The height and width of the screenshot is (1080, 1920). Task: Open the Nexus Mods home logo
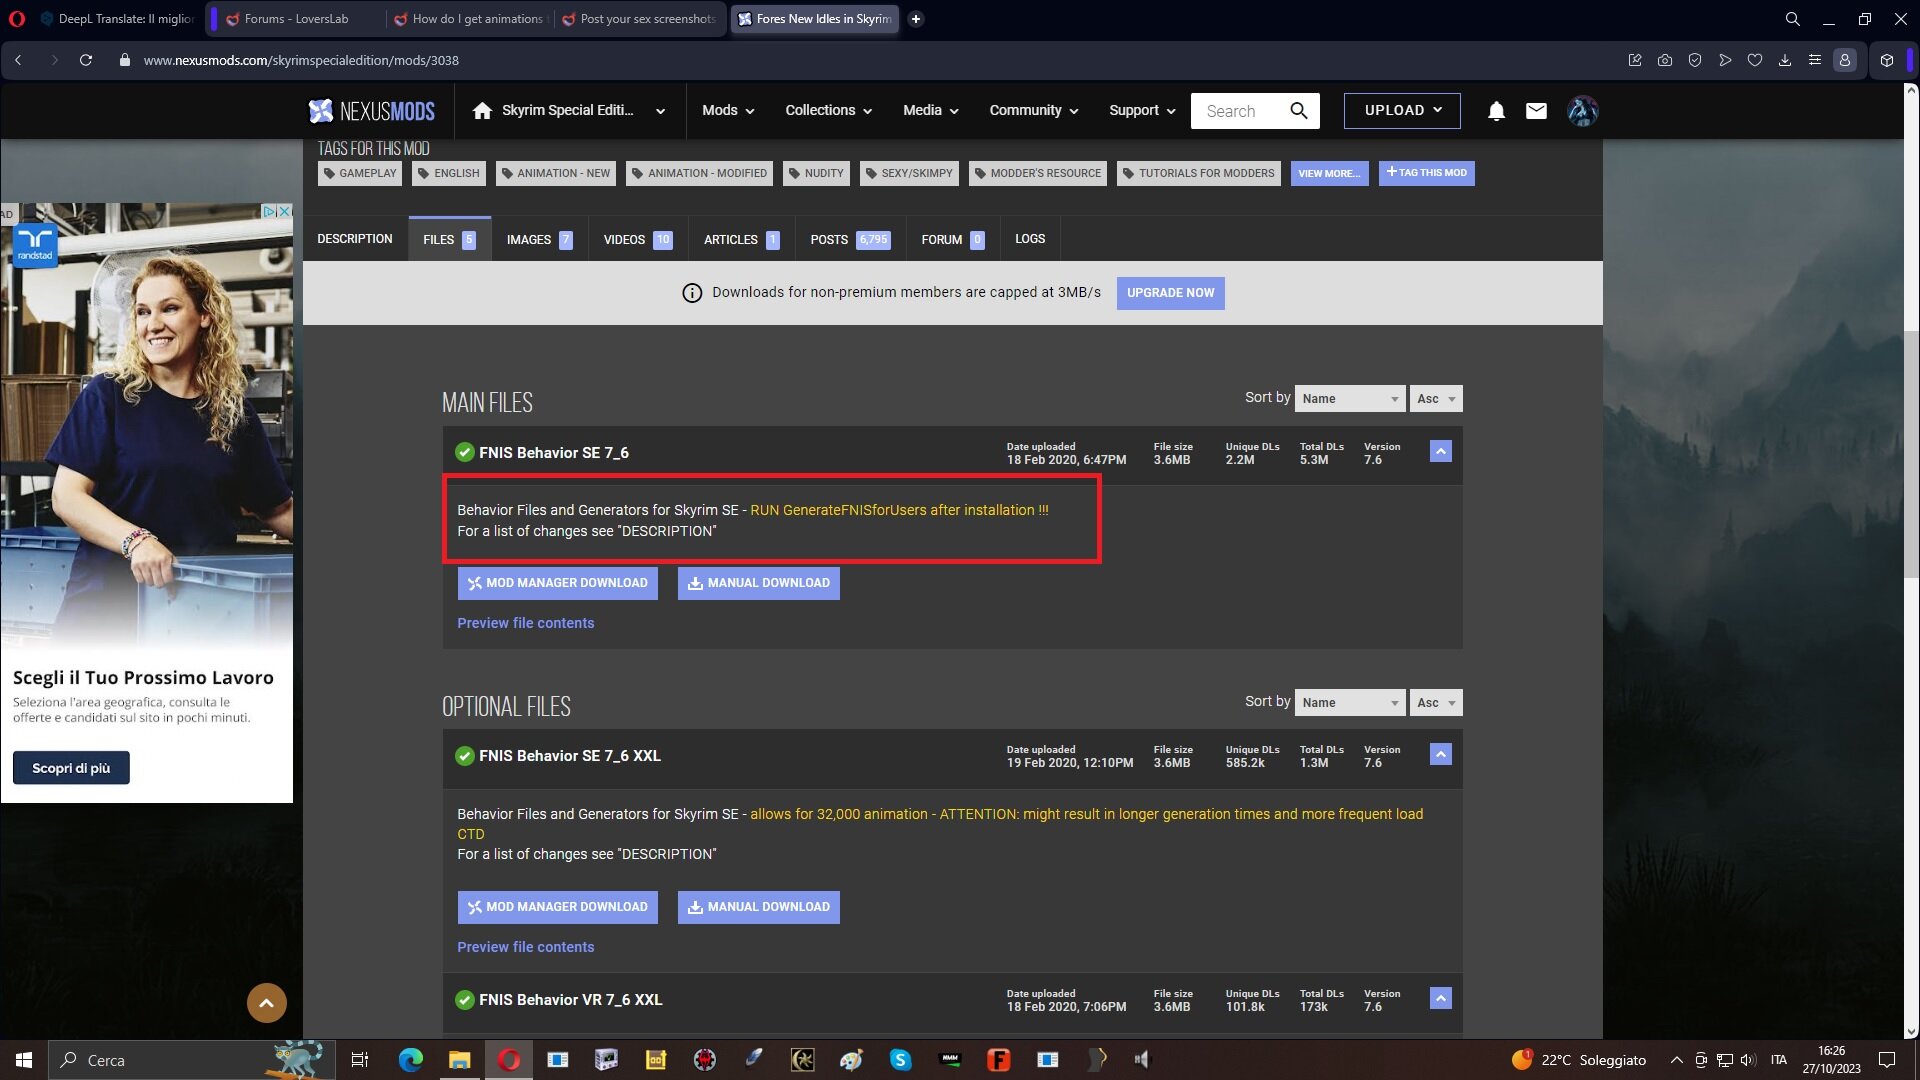[372, 111]
